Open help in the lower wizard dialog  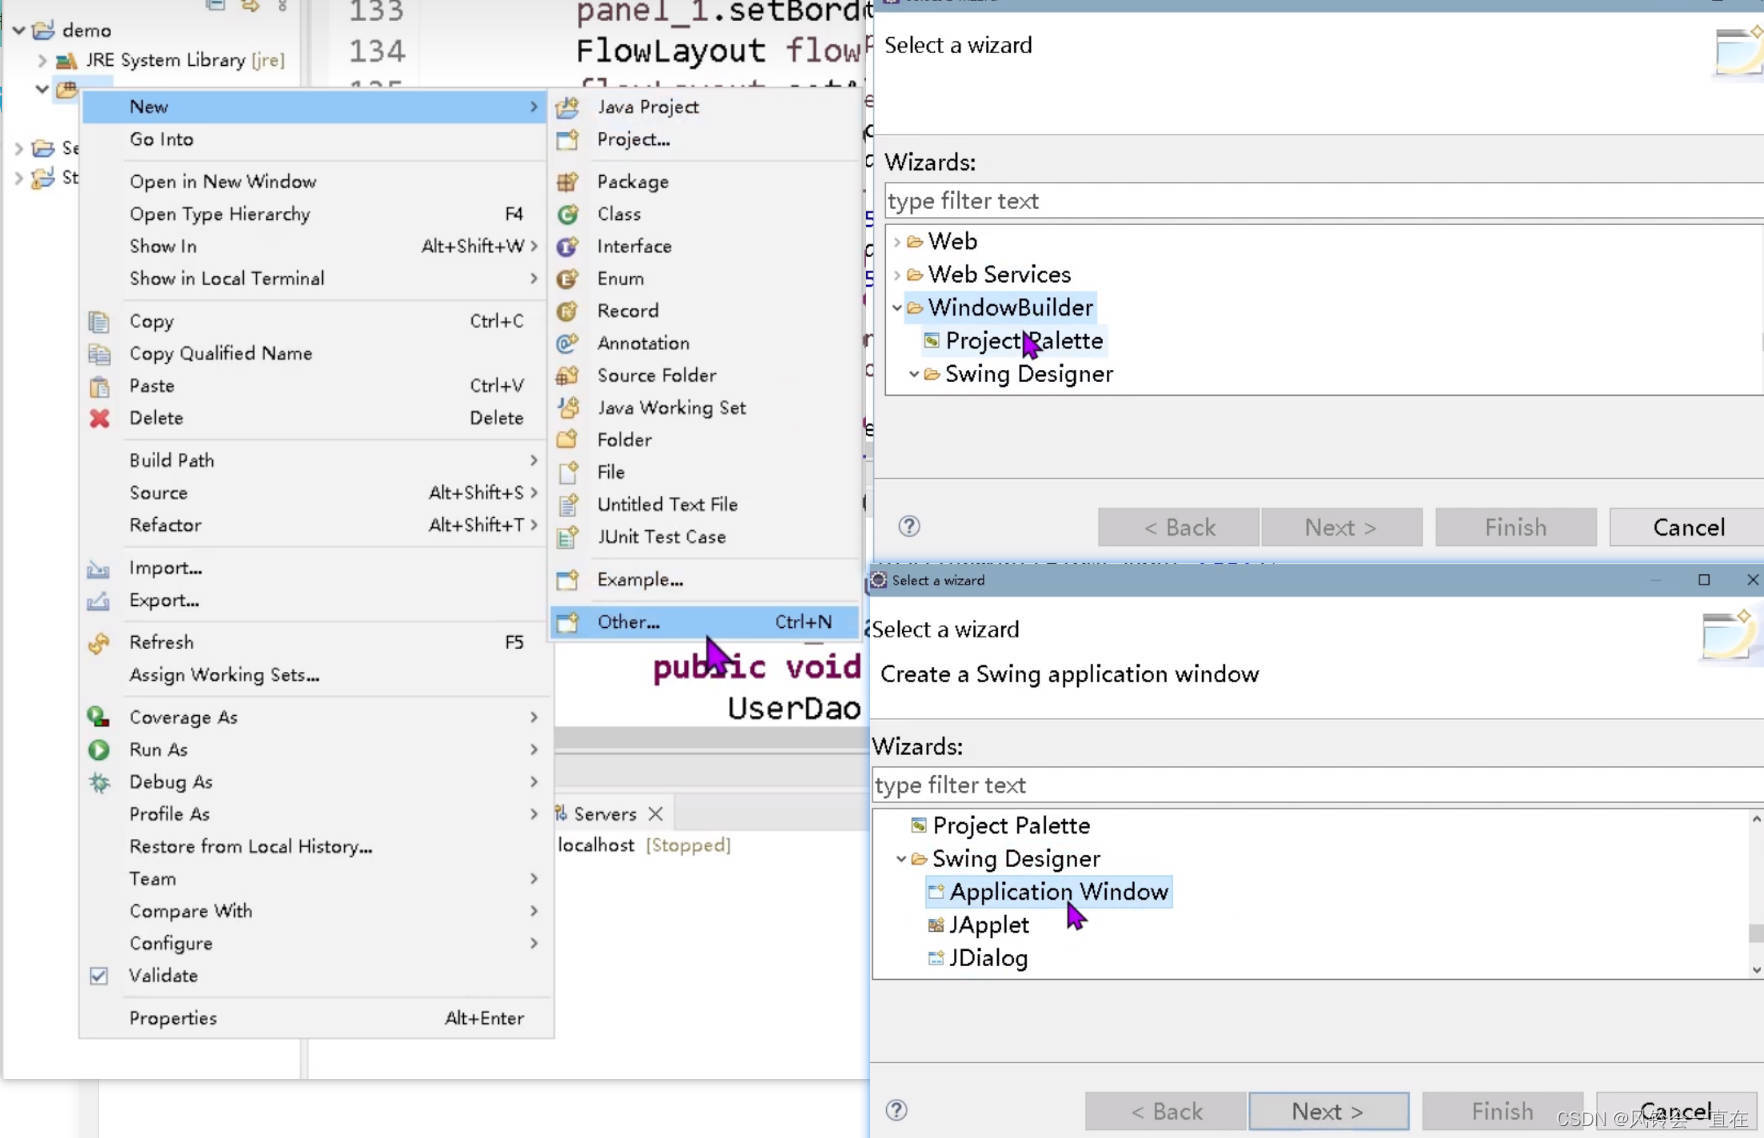click(897, 1110)
